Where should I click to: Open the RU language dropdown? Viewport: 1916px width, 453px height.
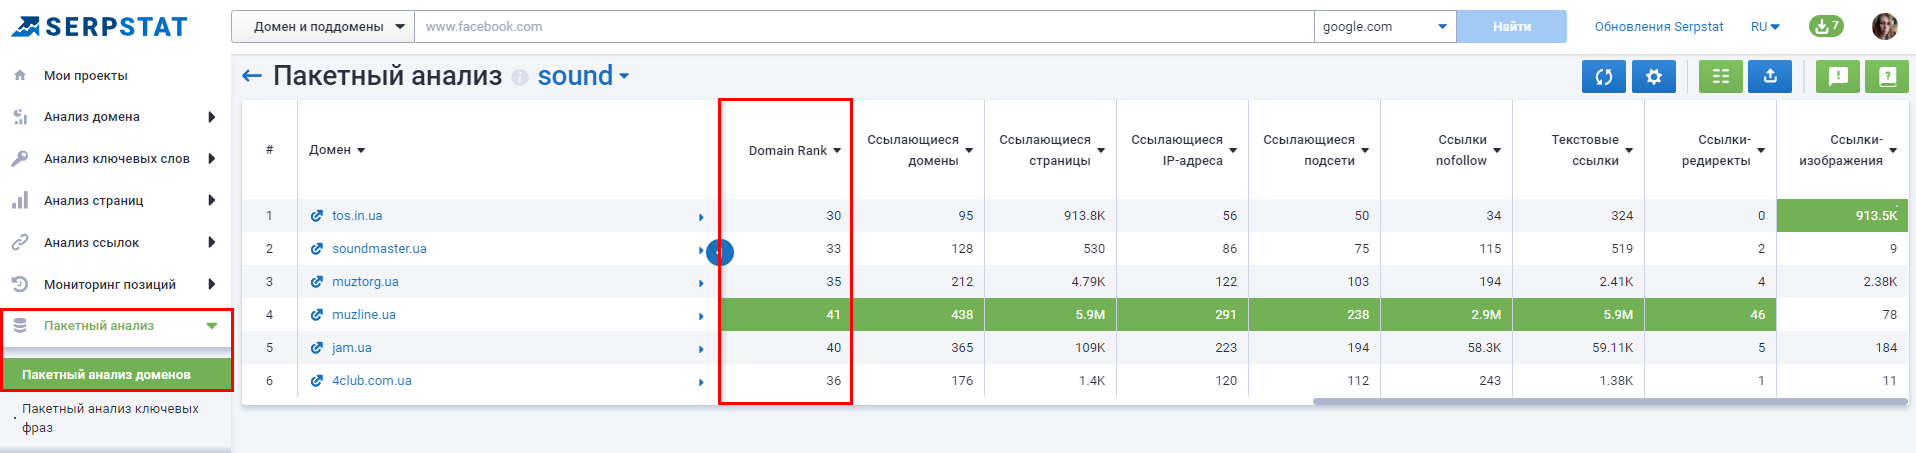(1765, 27)
